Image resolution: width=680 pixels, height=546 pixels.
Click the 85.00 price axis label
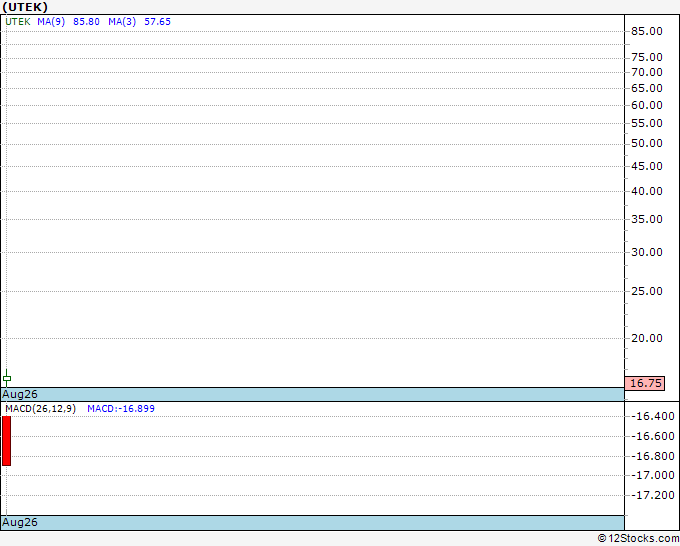(647, 31)
